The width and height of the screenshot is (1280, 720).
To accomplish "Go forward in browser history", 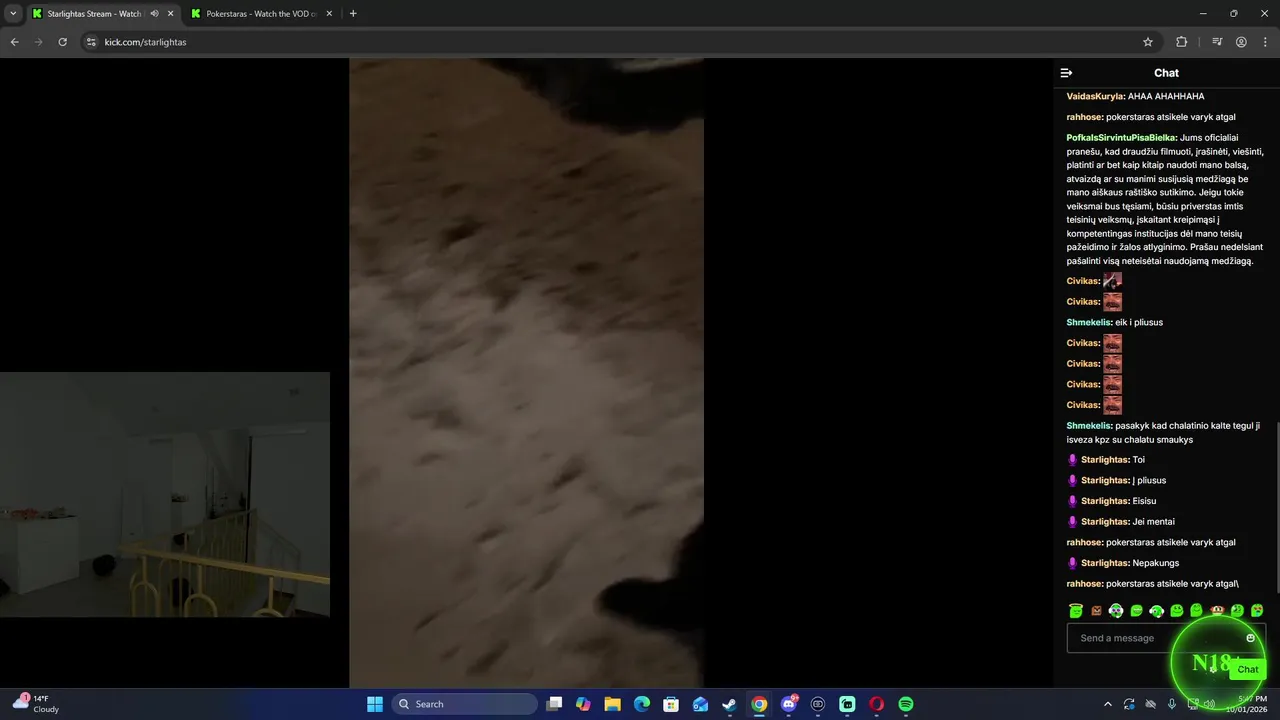I will [x=38, y=42].
